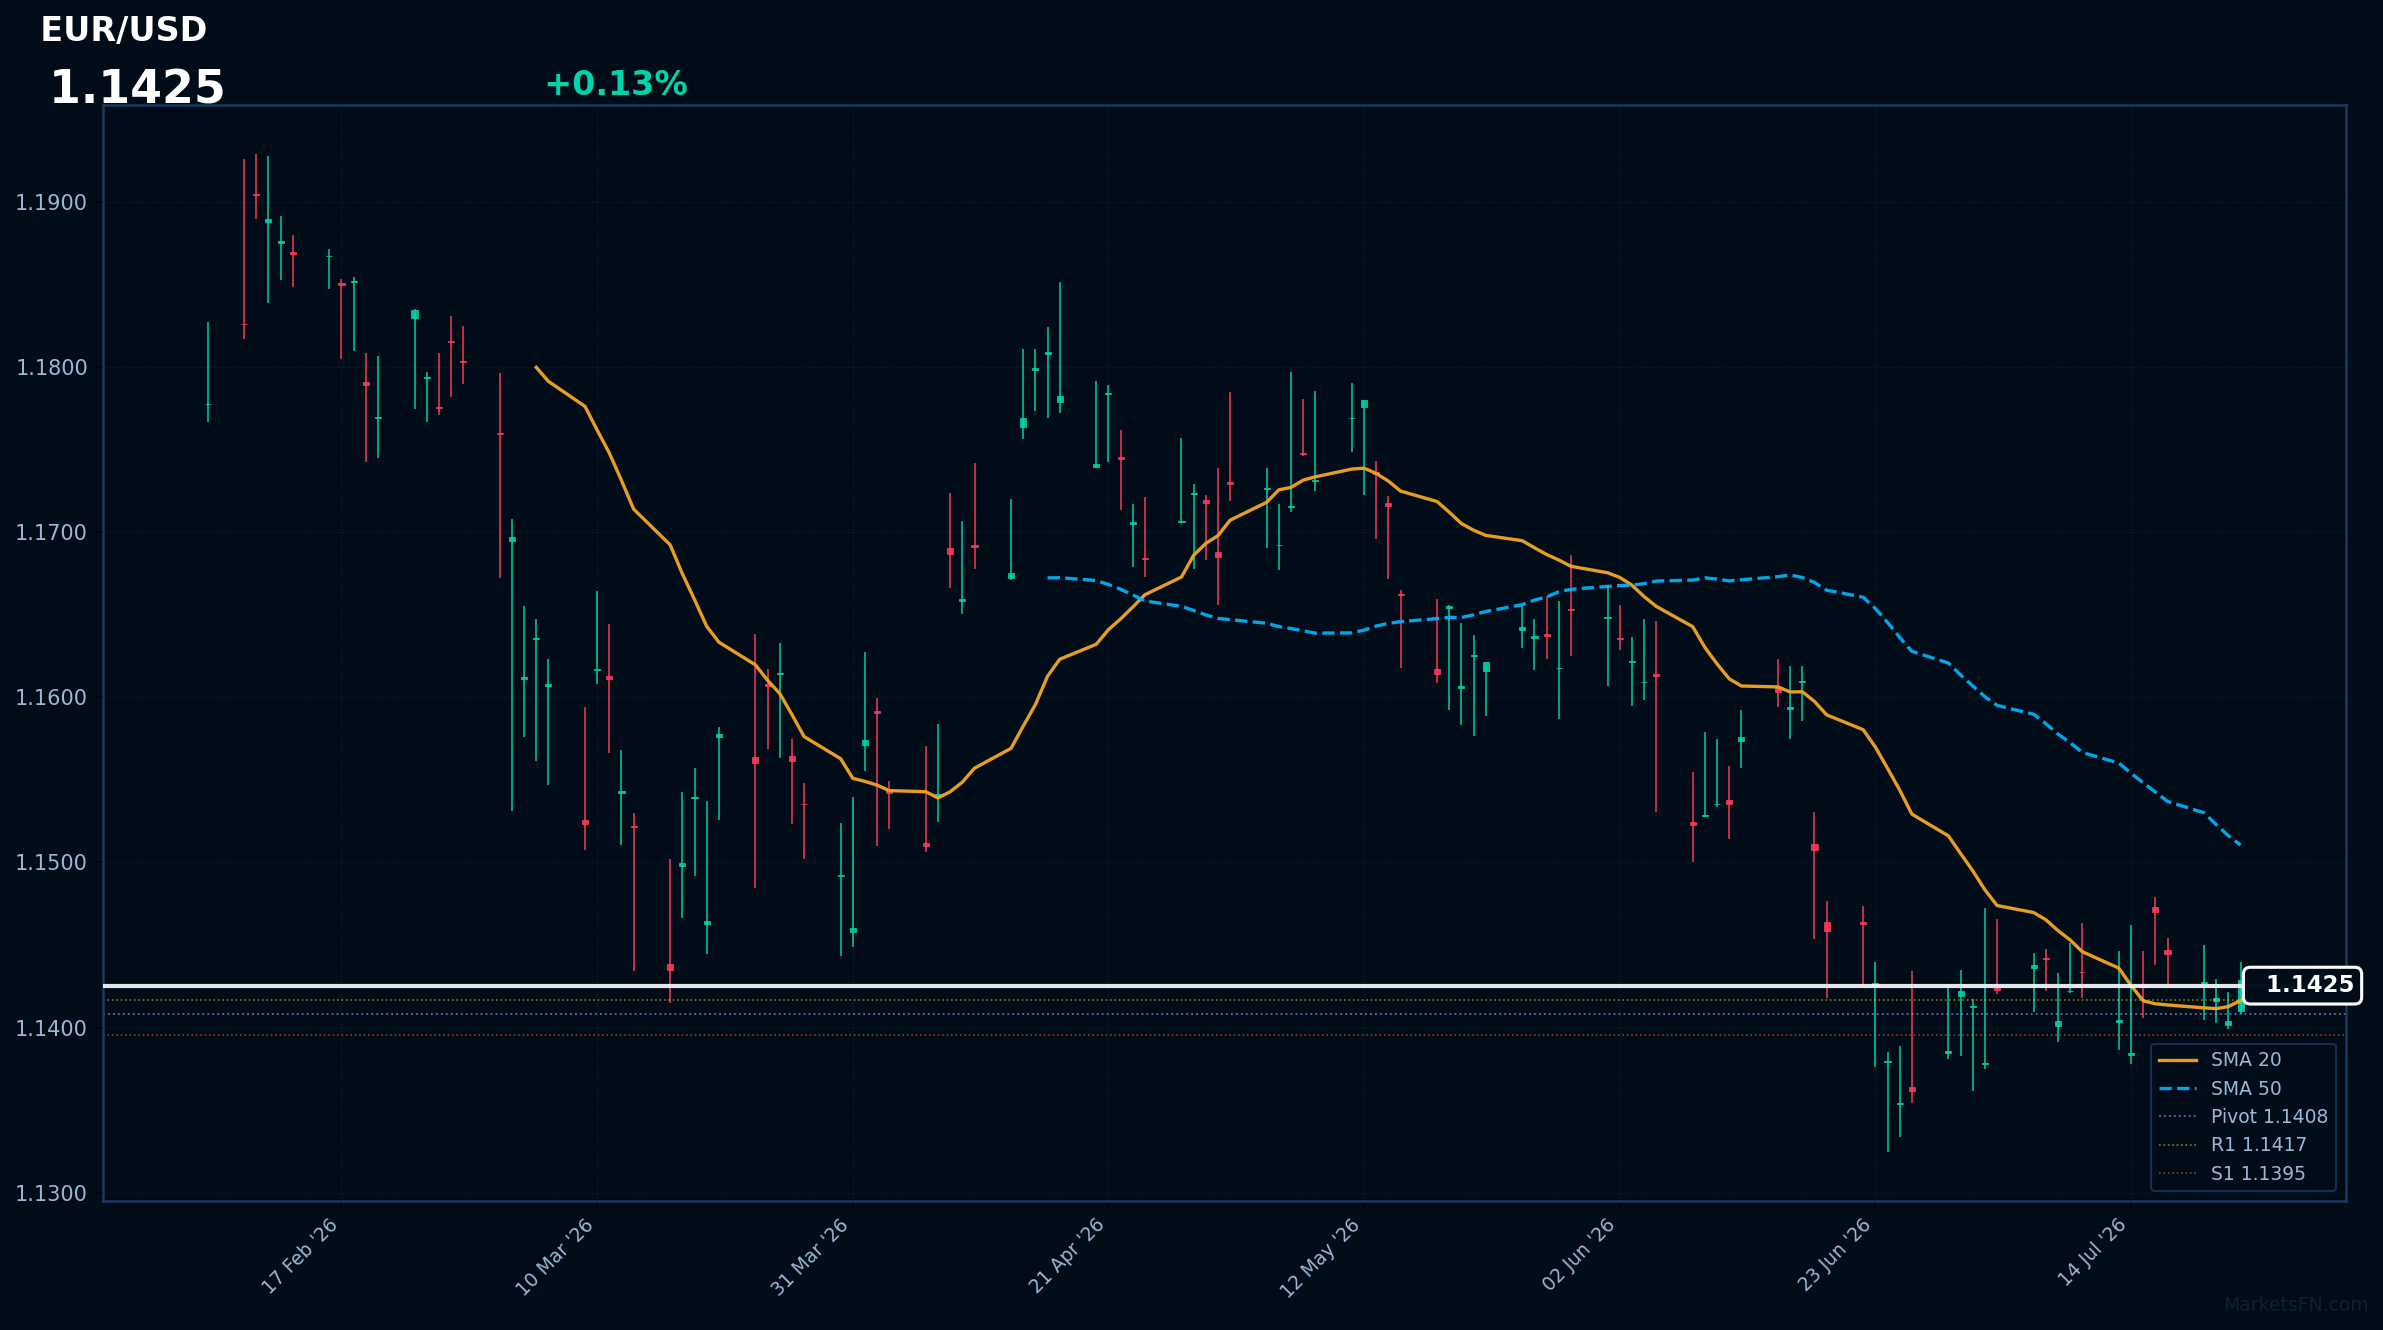The image size is (2383, 1330).
Task: Click the 10 Mar '26 date label
Action: click(x=554, y=1257)
